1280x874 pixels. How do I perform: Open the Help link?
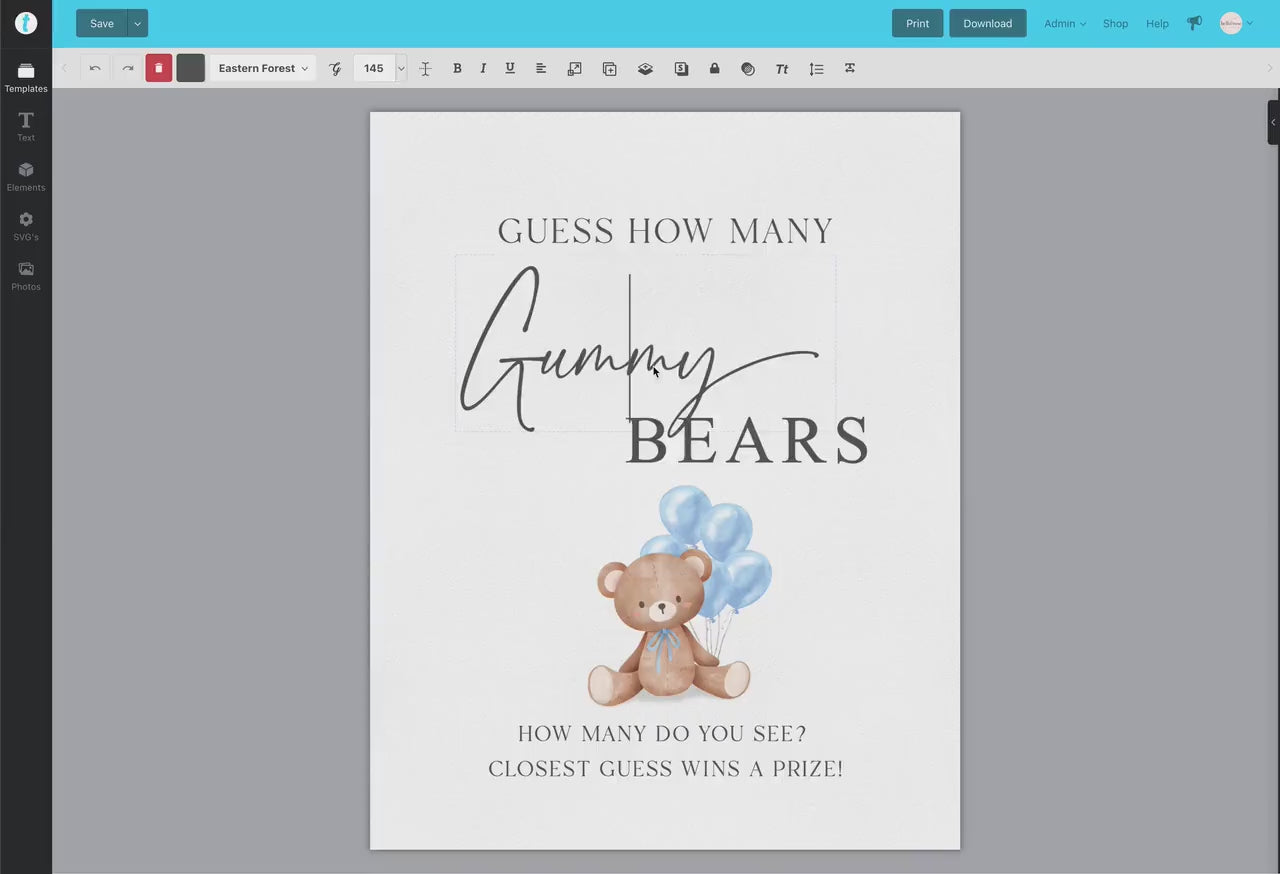click(1157, 23)
